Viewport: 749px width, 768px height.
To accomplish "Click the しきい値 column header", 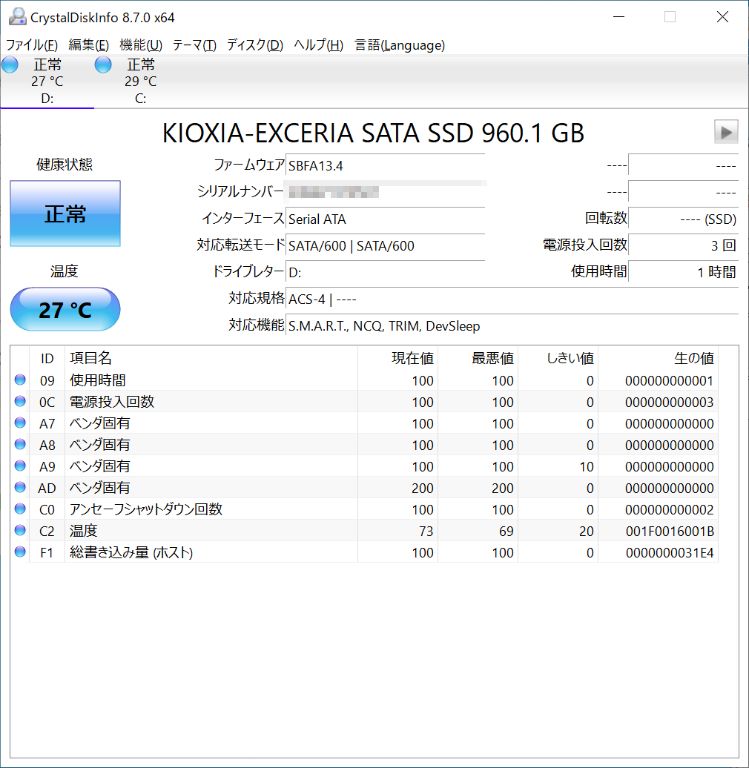I will tap(558, 358).
